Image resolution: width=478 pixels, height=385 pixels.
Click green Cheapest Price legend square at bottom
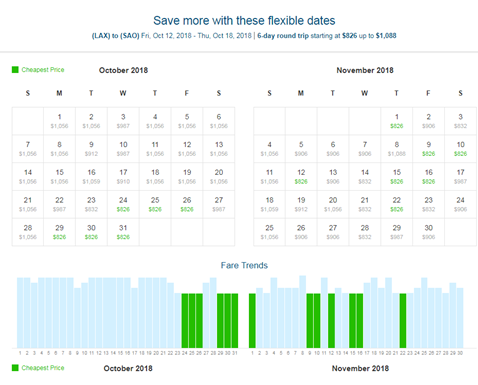15,368
